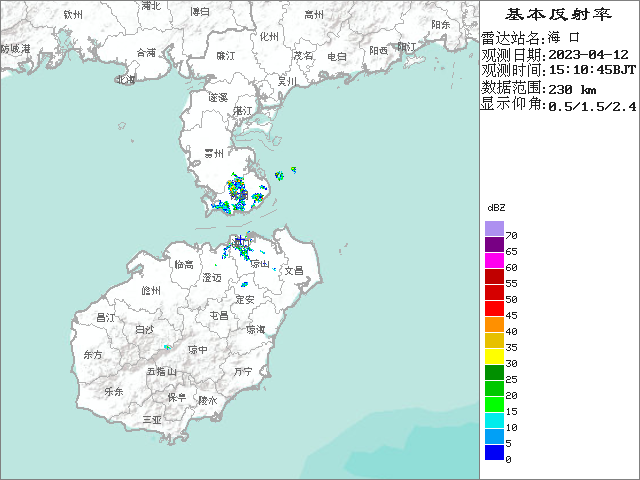
Task: Click the 廉江 map label
Action: click(x=226, y=56)
